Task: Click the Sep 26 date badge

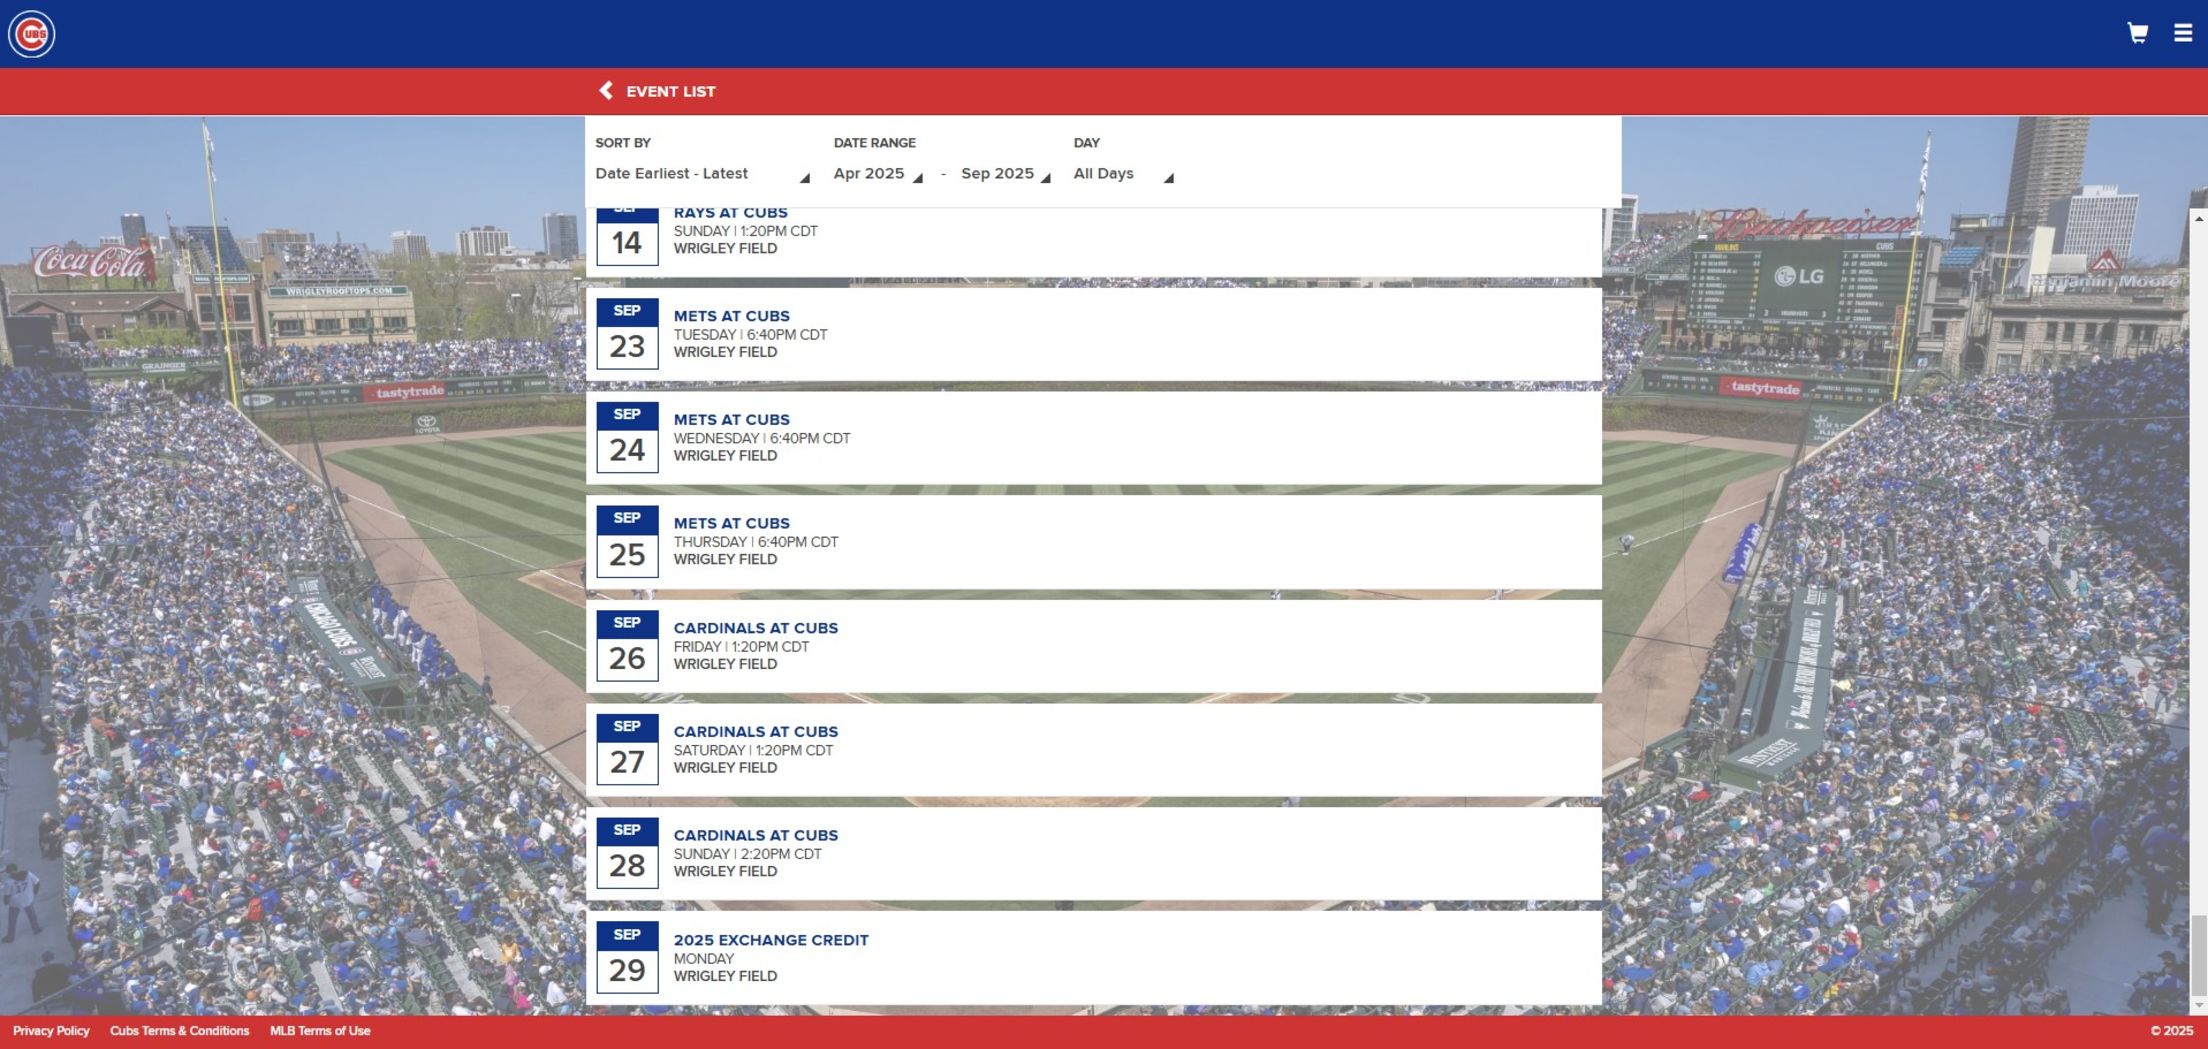Action: [627, 646]
